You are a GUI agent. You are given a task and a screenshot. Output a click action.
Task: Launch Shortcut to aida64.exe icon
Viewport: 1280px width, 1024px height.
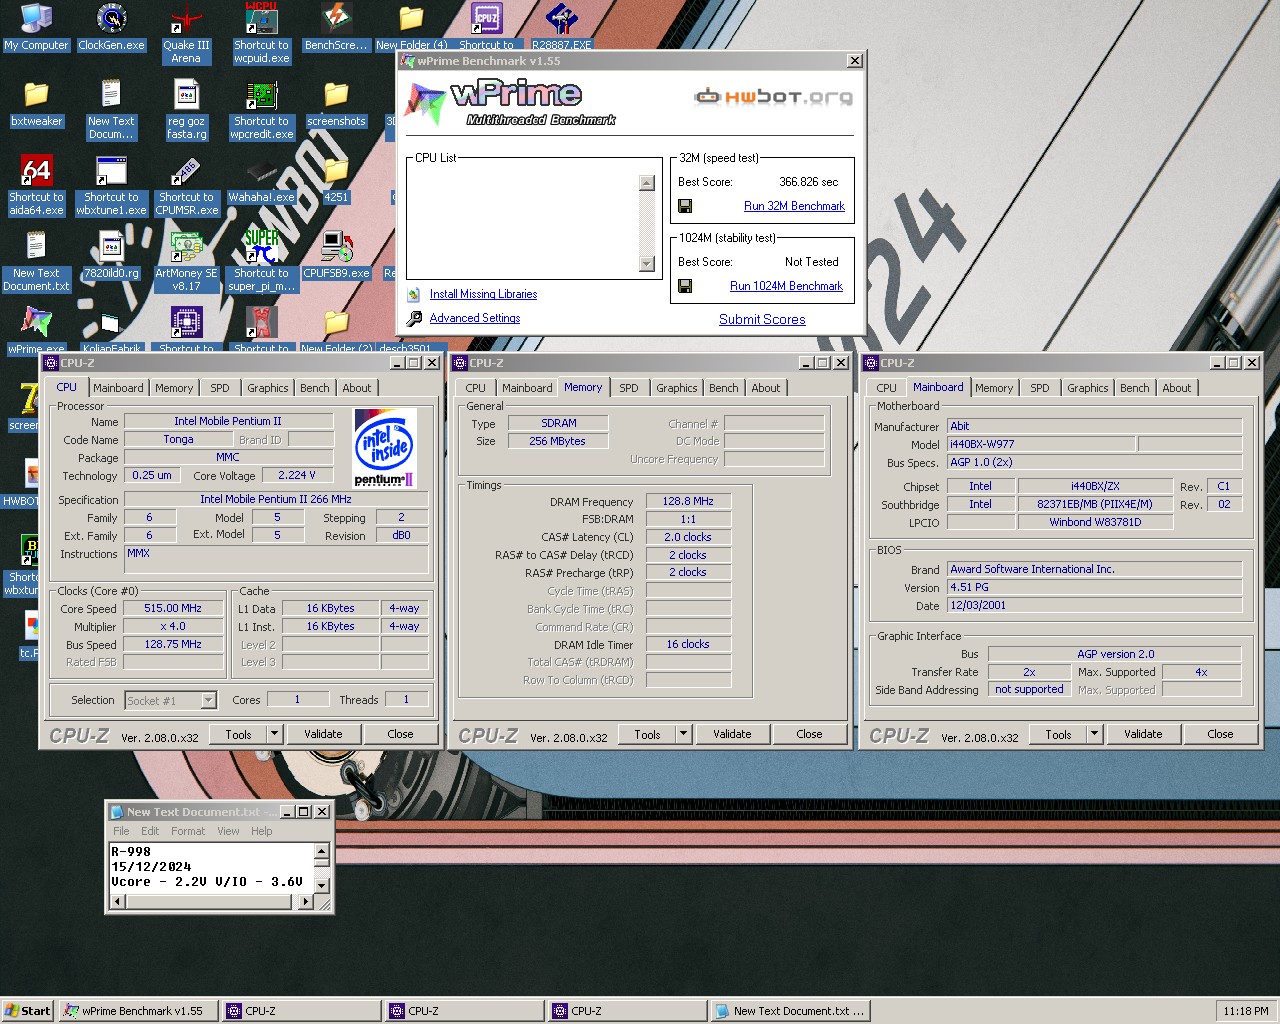36,187
